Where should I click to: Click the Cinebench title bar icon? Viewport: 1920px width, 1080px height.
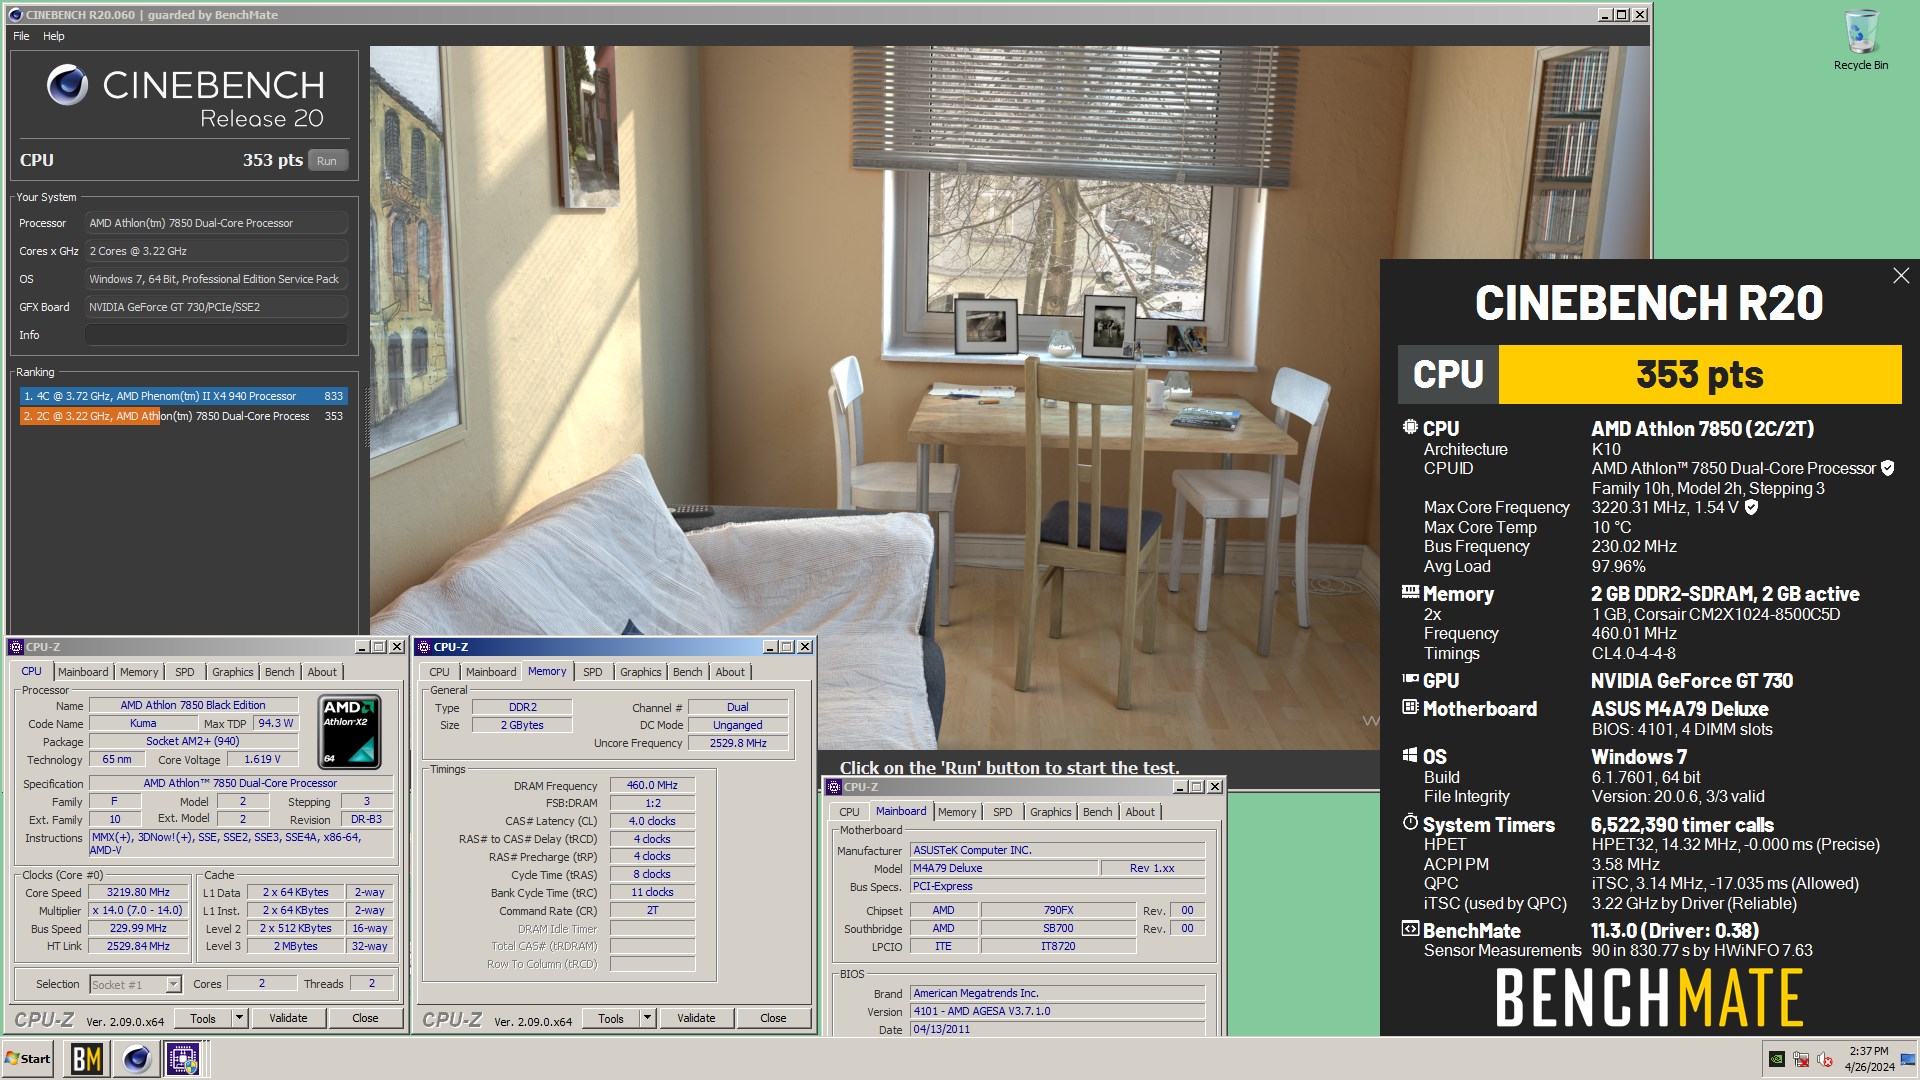coord(15,15)
